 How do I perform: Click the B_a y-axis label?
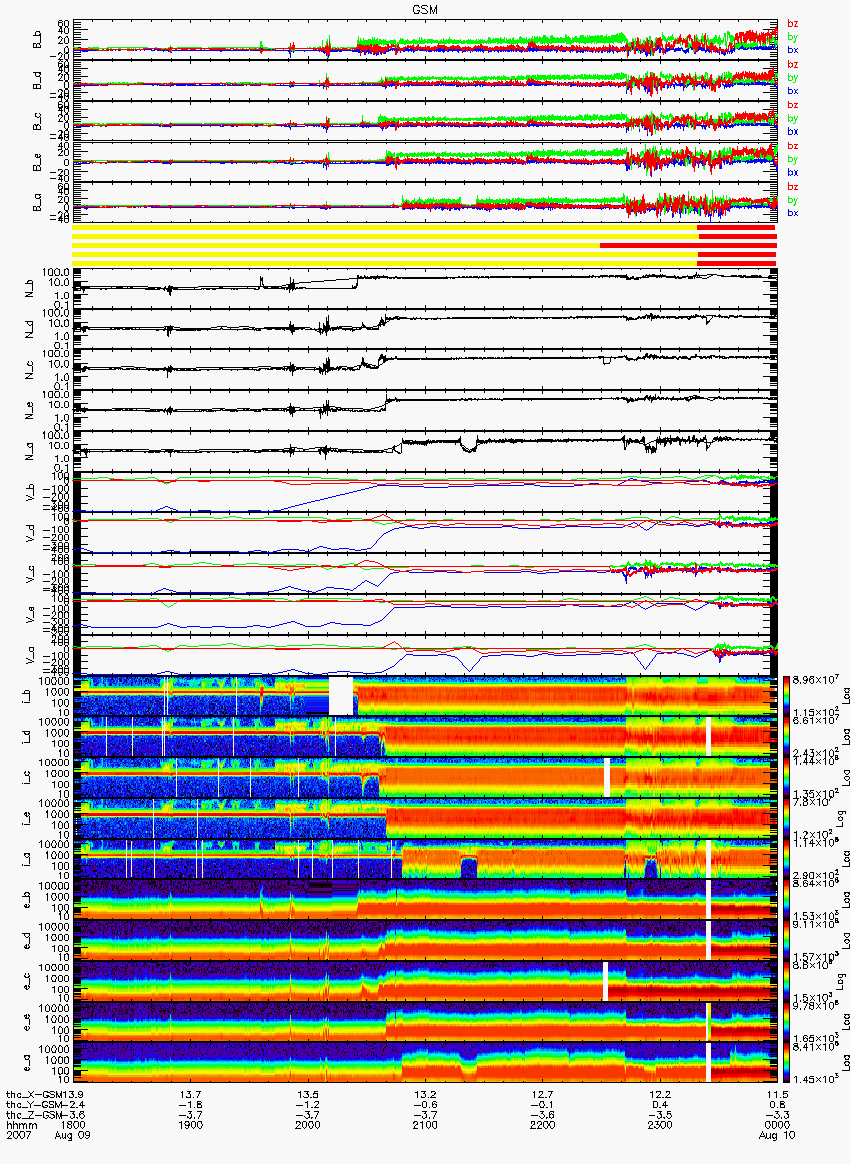(36, 203)
